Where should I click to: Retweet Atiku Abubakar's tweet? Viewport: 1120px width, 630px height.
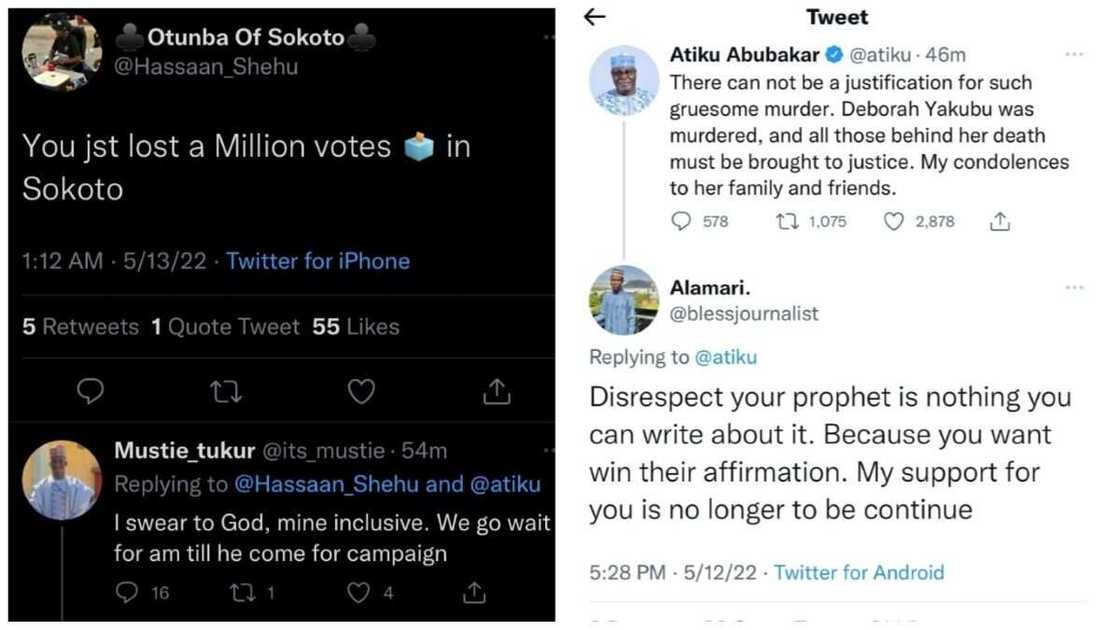click(x=786, y=222)
